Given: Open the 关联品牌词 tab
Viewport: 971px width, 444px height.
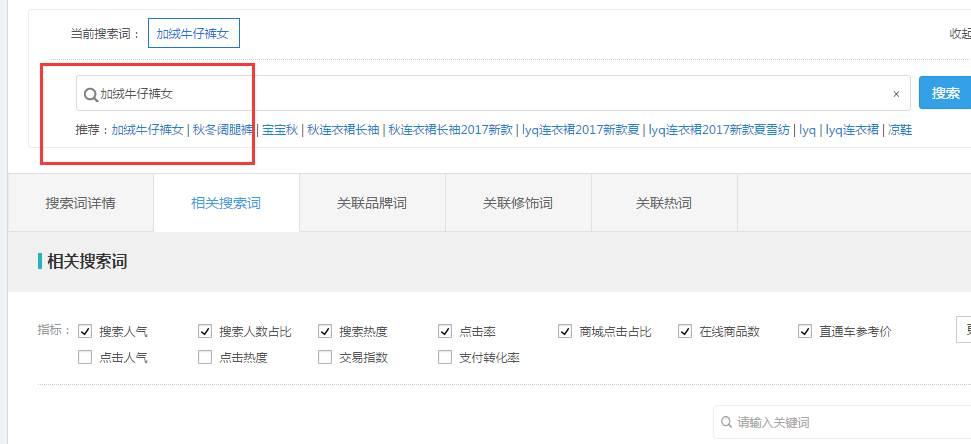Looking at the screenshot, I should [x=372, y=203].
